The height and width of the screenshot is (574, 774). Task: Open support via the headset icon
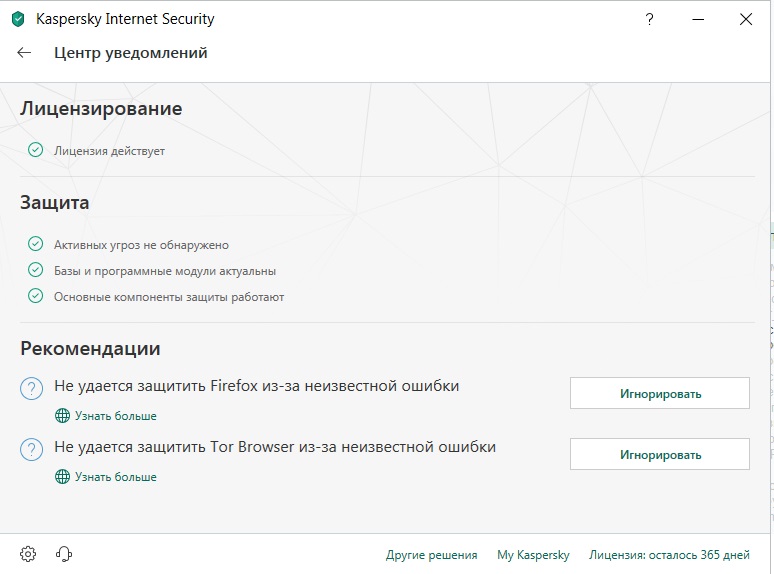64,554
